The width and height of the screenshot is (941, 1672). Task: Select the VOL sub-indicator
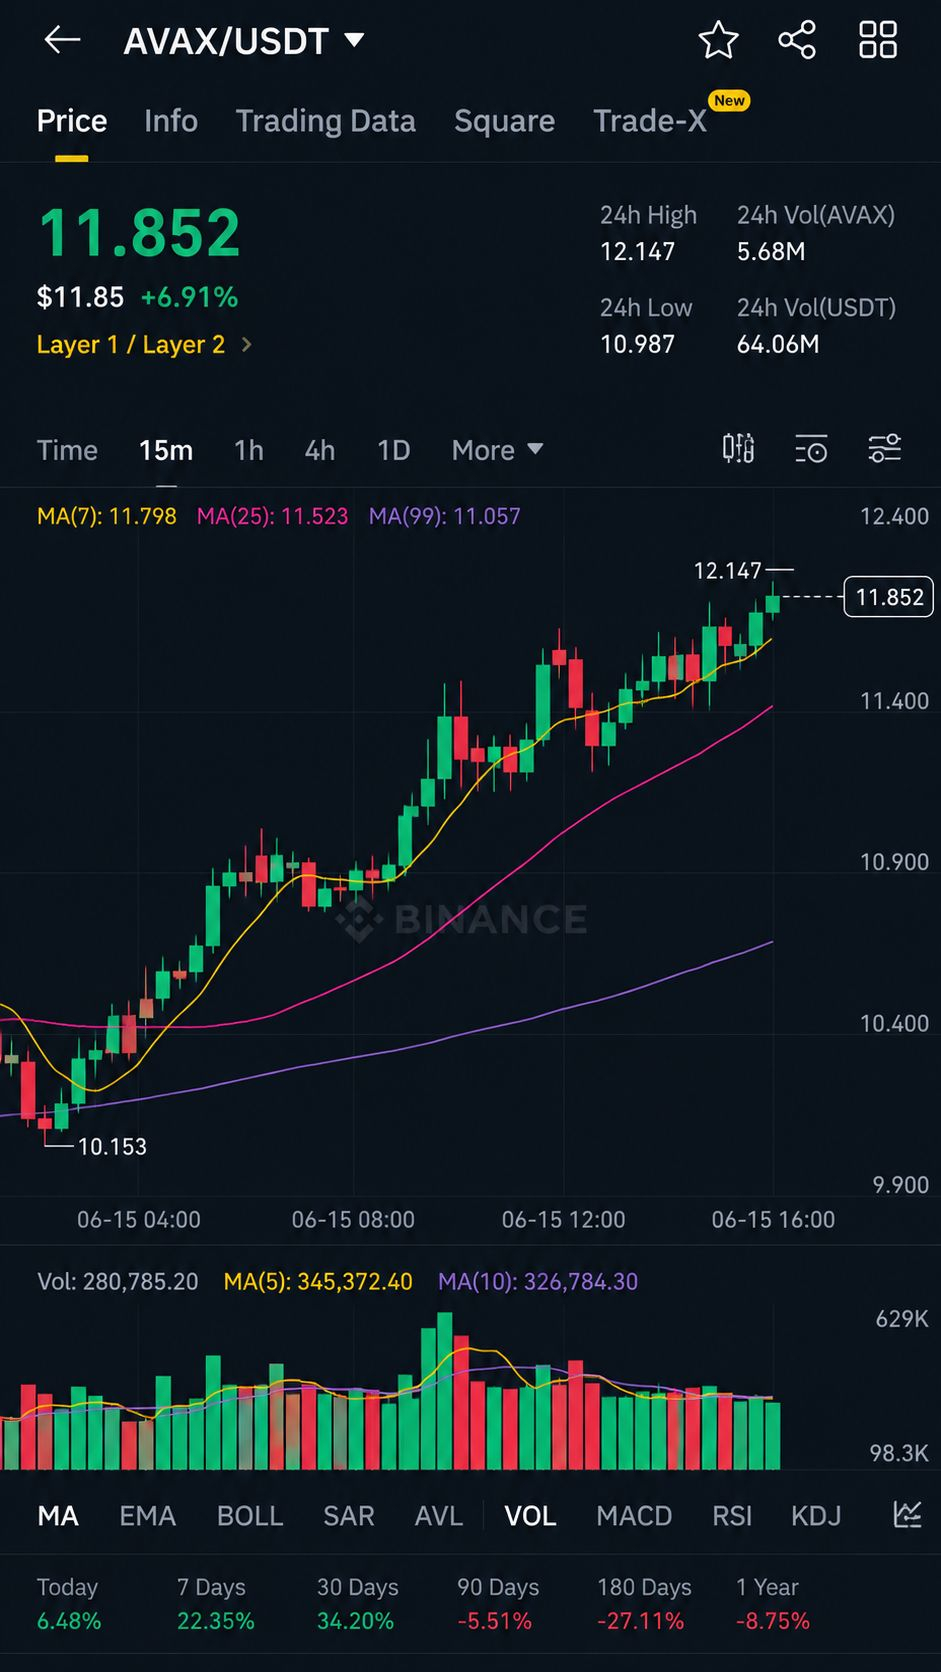[530, 1516]
